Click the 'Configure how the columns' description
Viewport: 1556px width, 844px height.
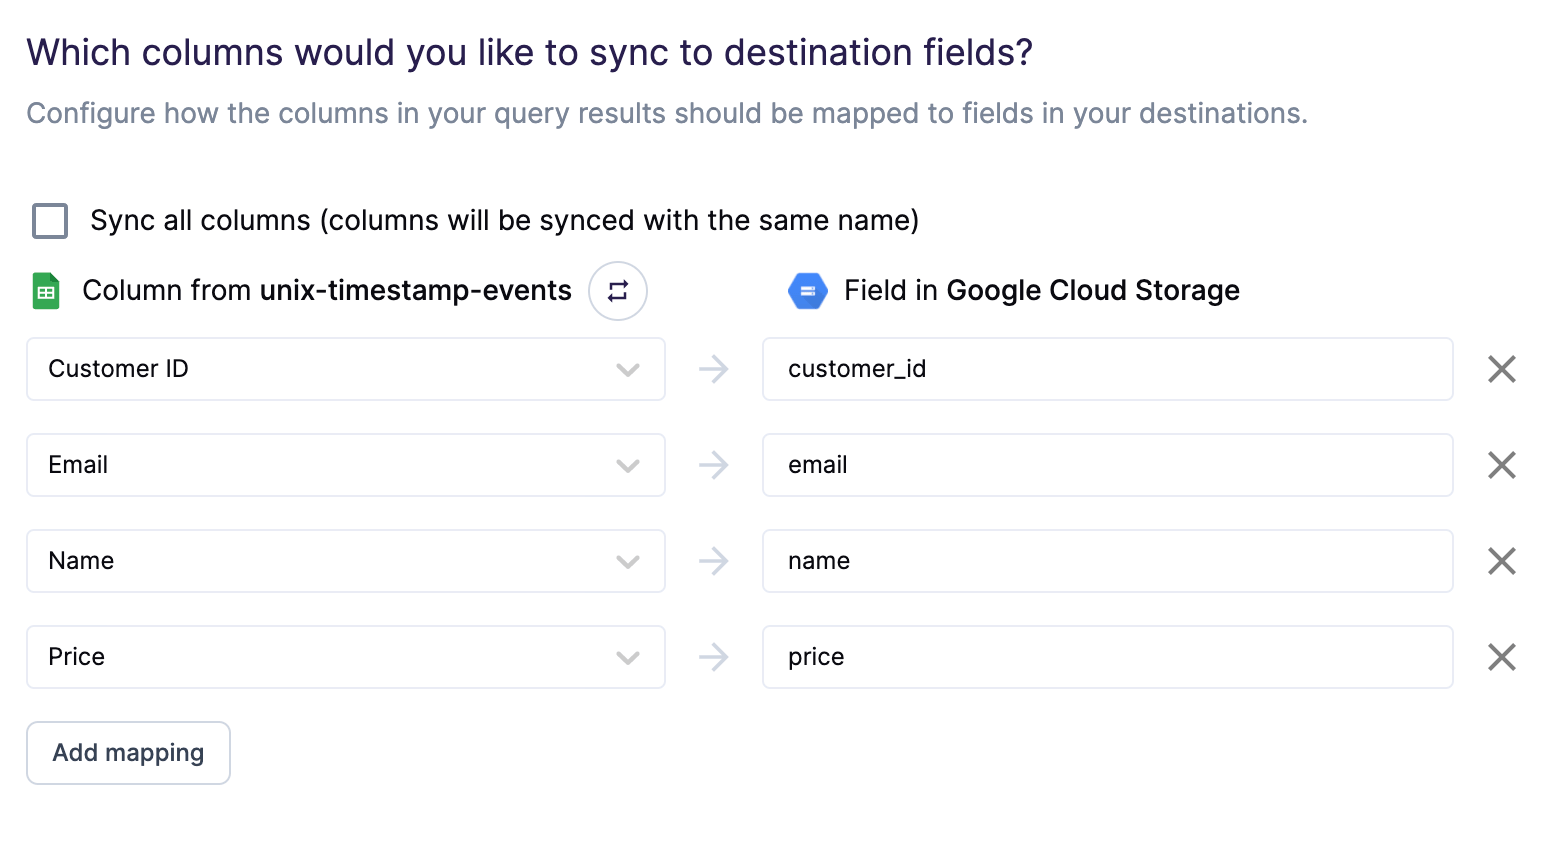click(x=667, y=114)
